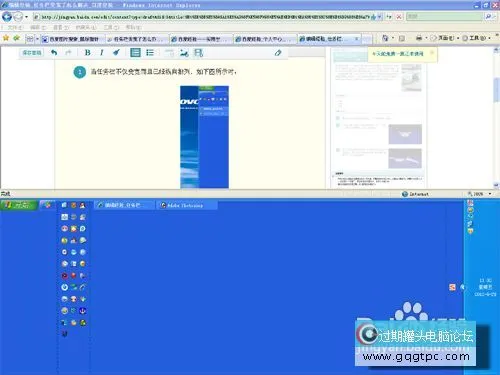Image resolution: width=500 pixels, height=375 pixels.
Task: Switch to the 任务栏变宽了怎么办 tab
Action: point(137,39)
